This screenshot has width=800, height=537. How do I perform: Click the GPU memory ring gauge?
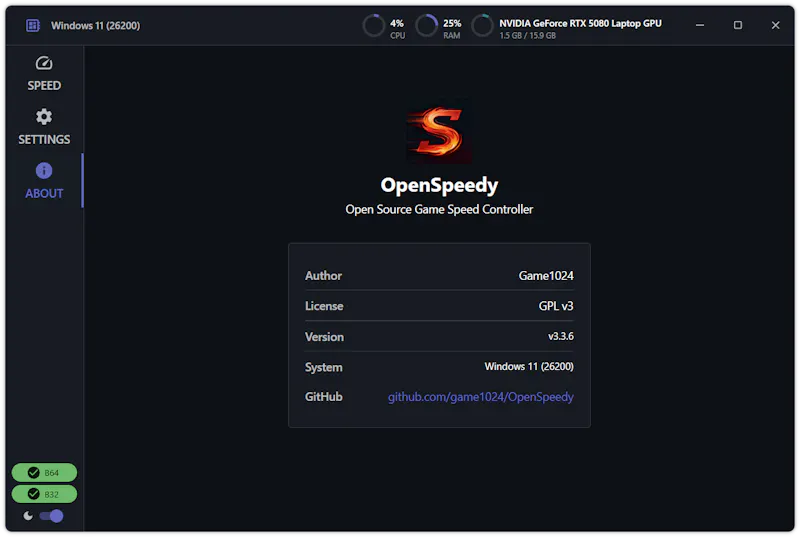click(x=482, y=26)
